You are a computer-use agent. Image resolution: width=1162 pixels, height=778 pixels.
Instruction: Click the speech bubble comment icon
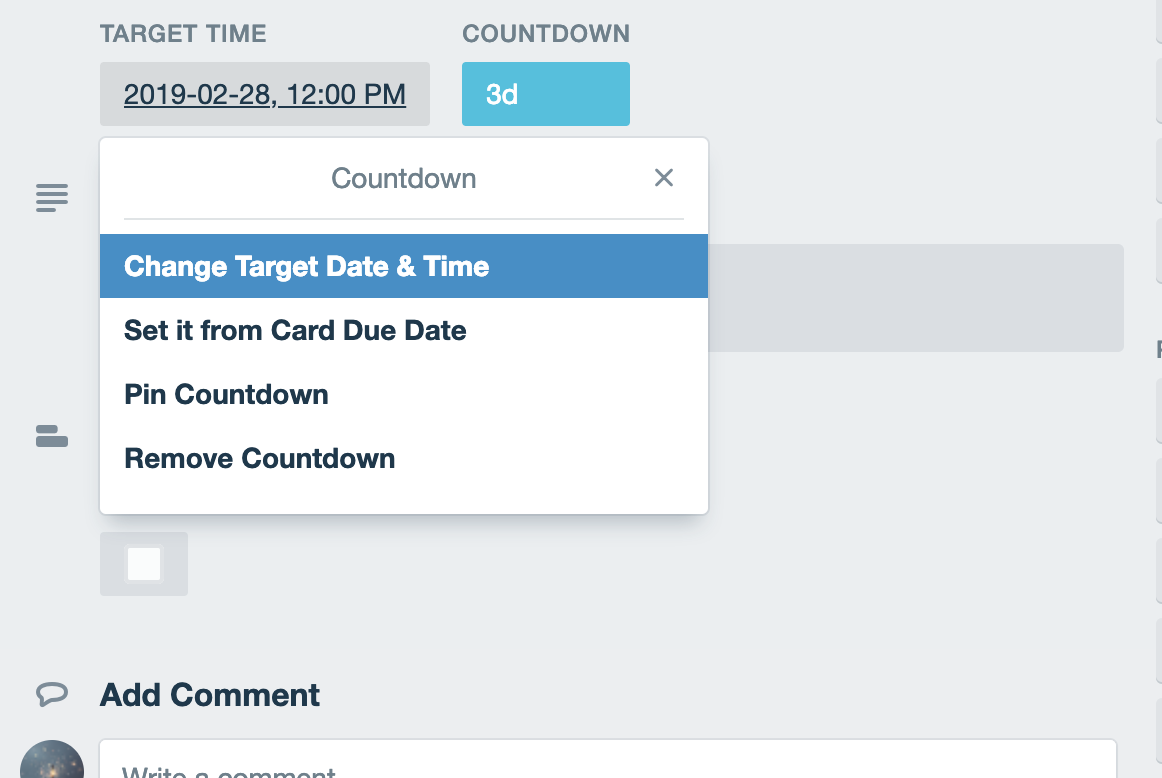(52, 694)
